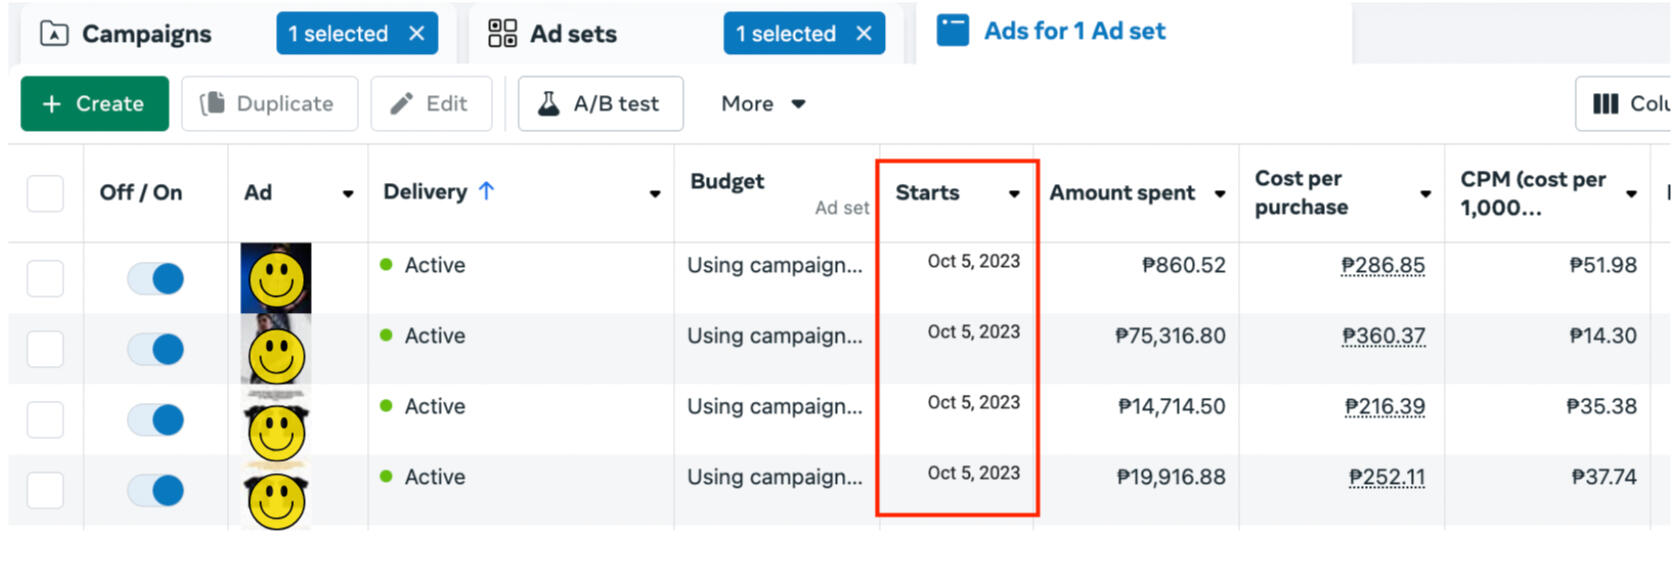Expand the Starts column dropdown arrow
This screenshot has height=572, width=1673.
1014,194
